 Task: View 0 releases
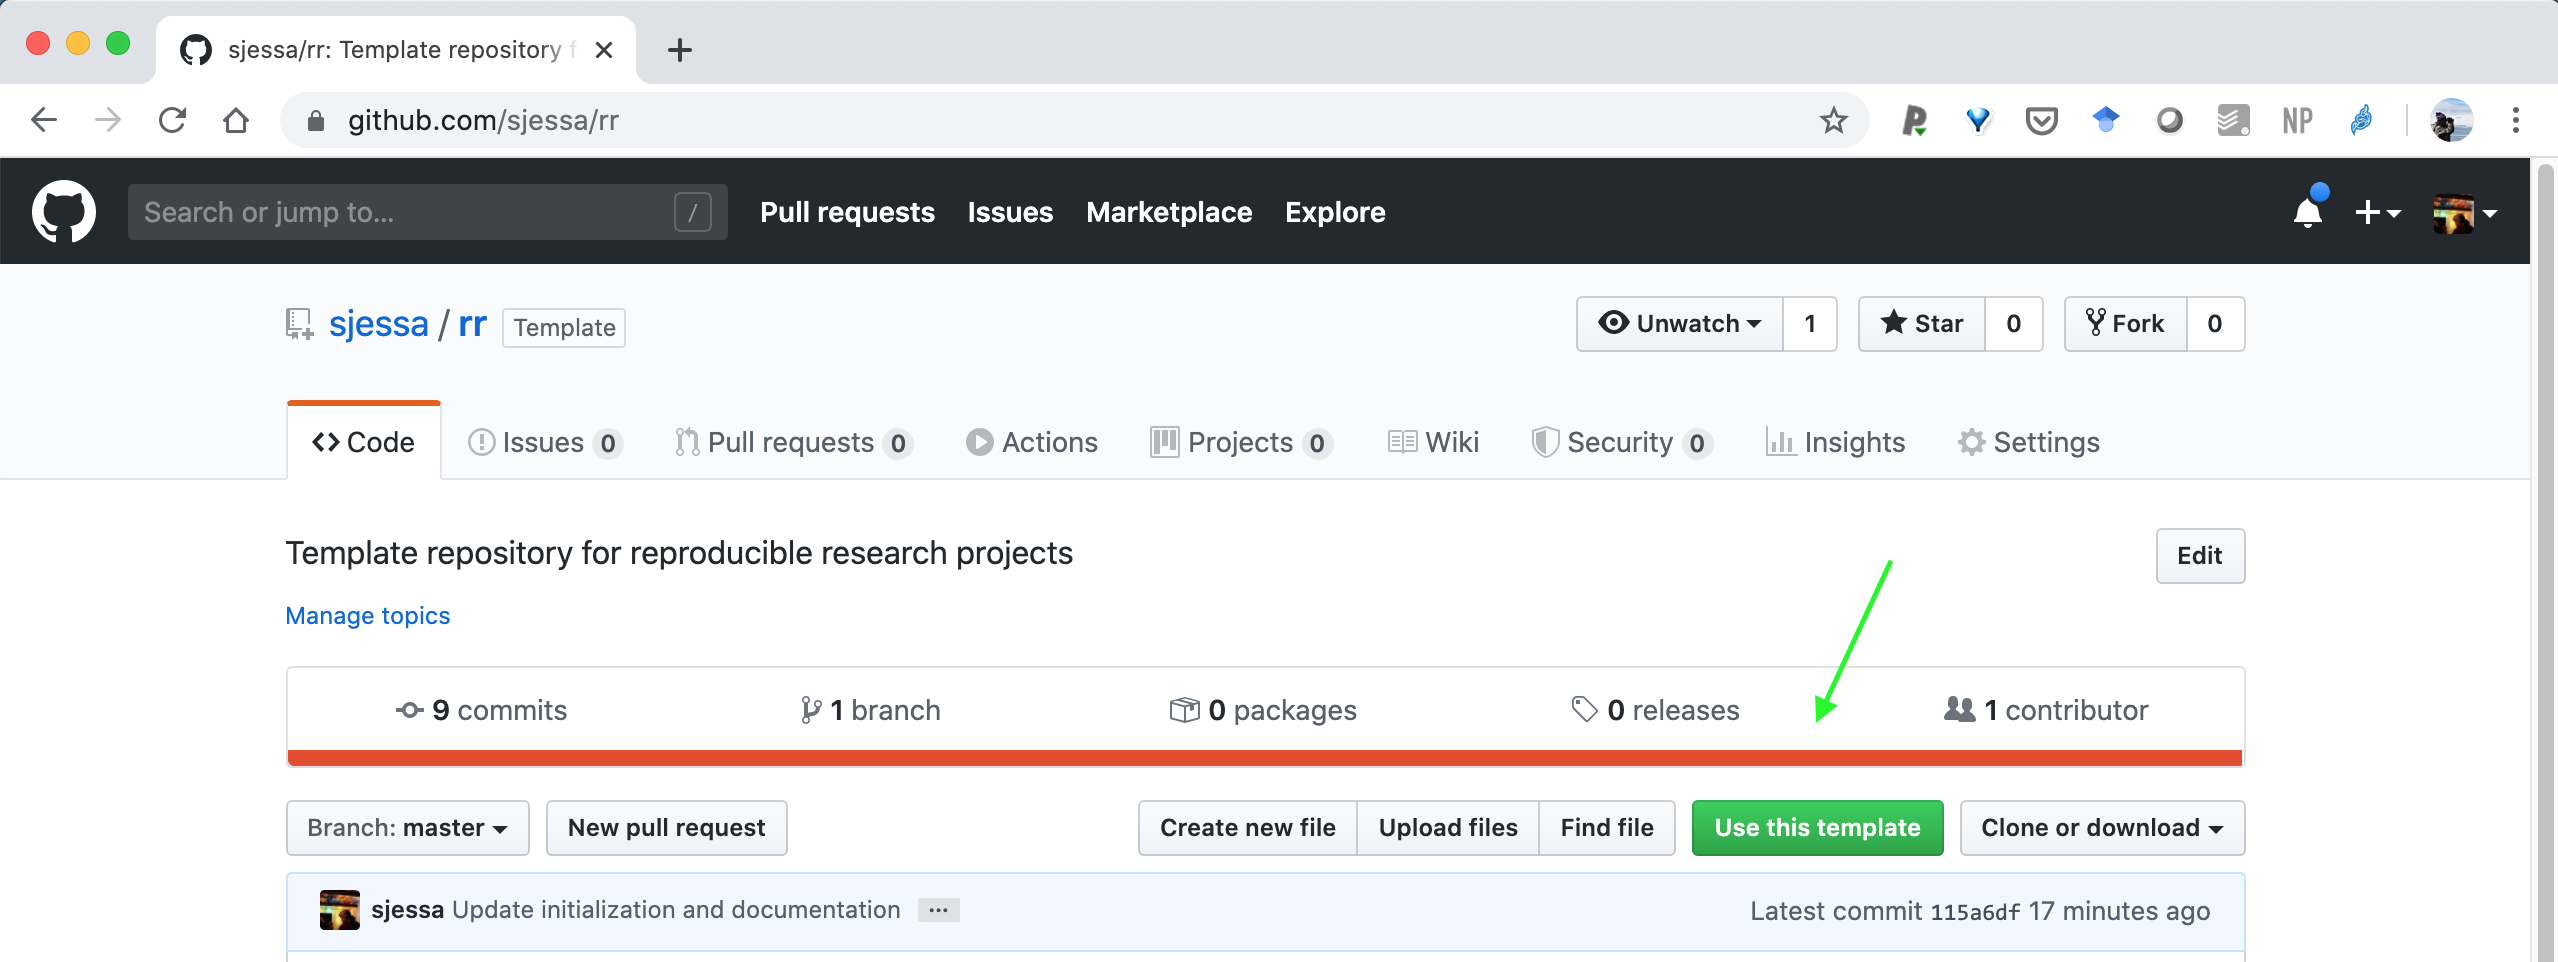1656,710
